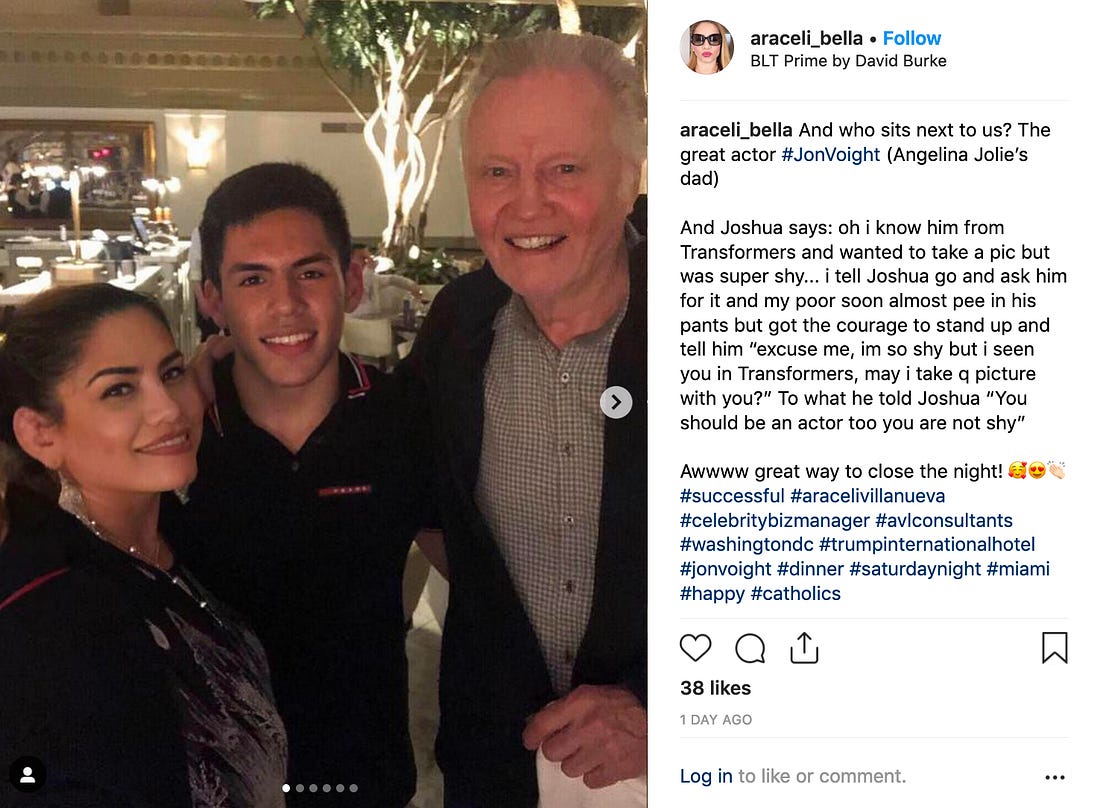Open the #washingtondc hashtag
Screen dimensions: 1100x808
[x=746, y=544]
